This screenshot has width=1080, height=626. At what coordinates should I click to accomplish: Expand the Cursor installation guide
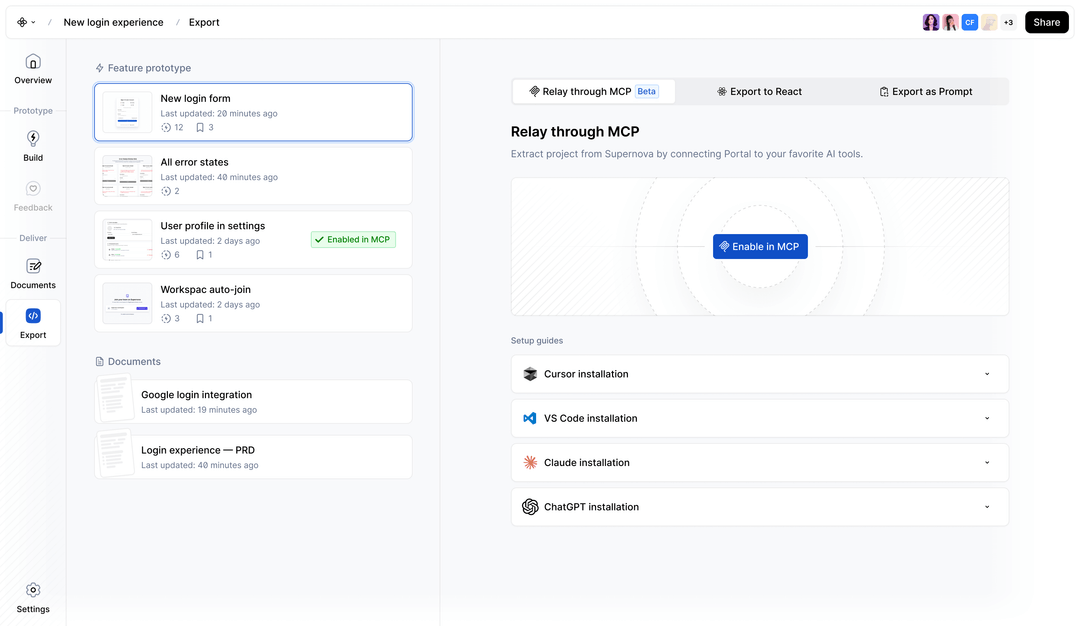coord(759,373)
